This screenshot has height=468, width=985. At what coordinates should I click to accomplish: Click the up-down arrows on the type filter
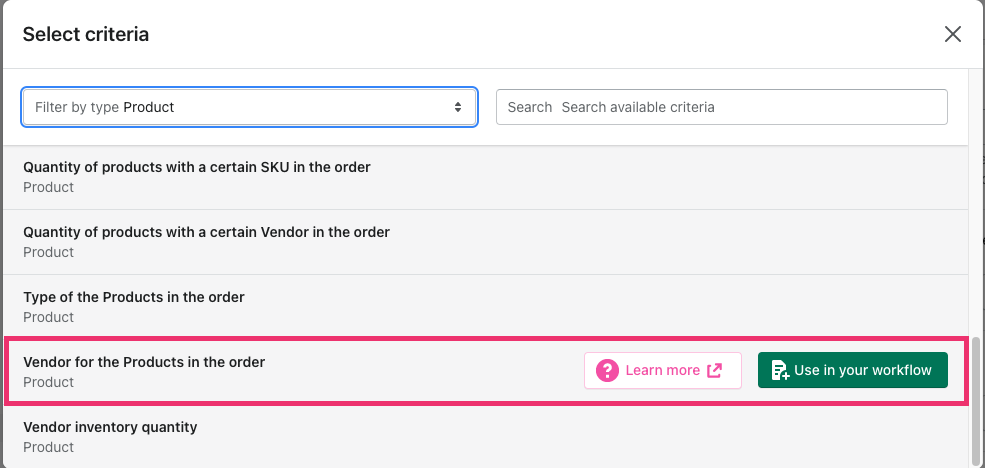point(458,107)
